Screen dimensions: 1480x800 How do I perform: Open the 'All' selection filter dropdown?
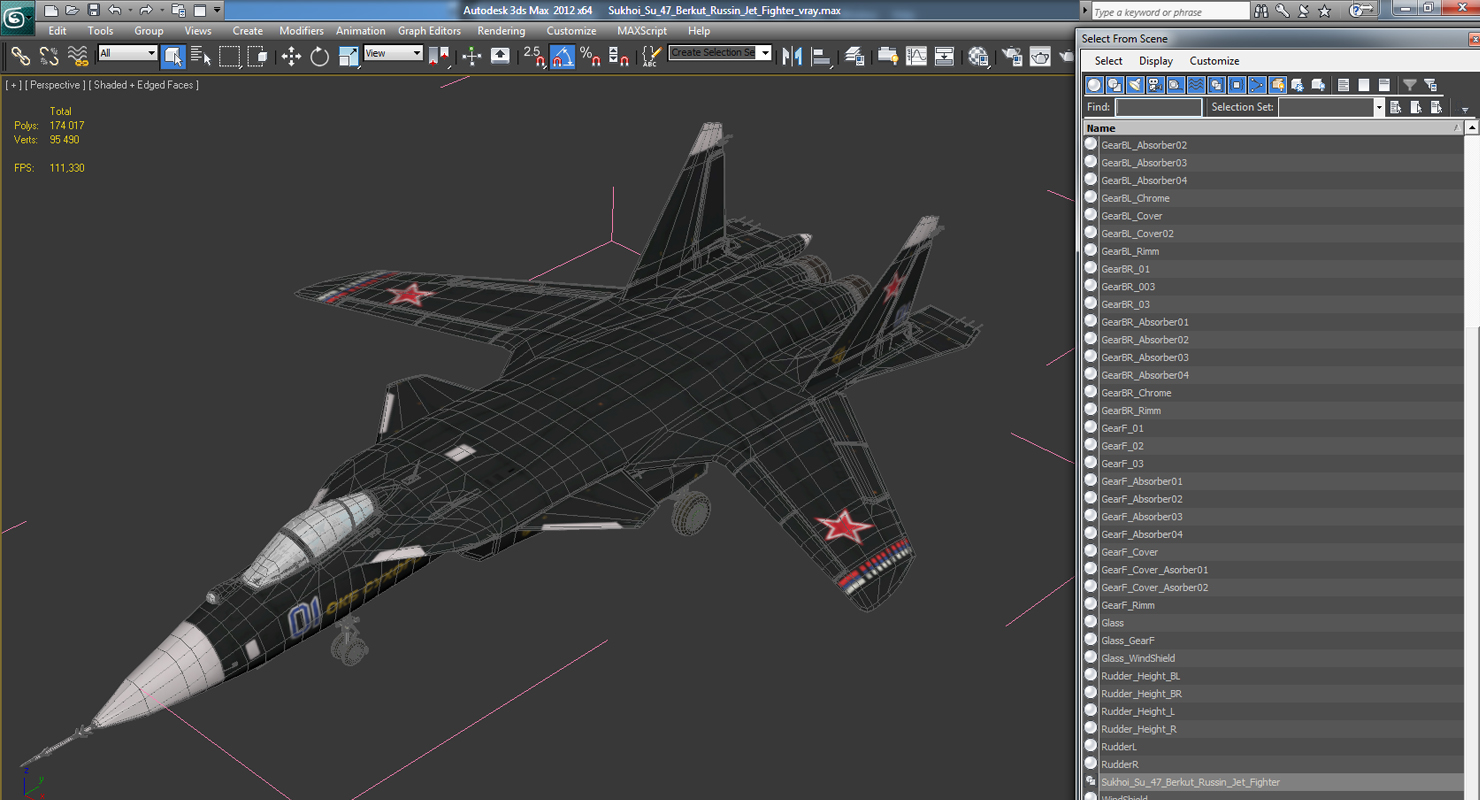point(128,53)
